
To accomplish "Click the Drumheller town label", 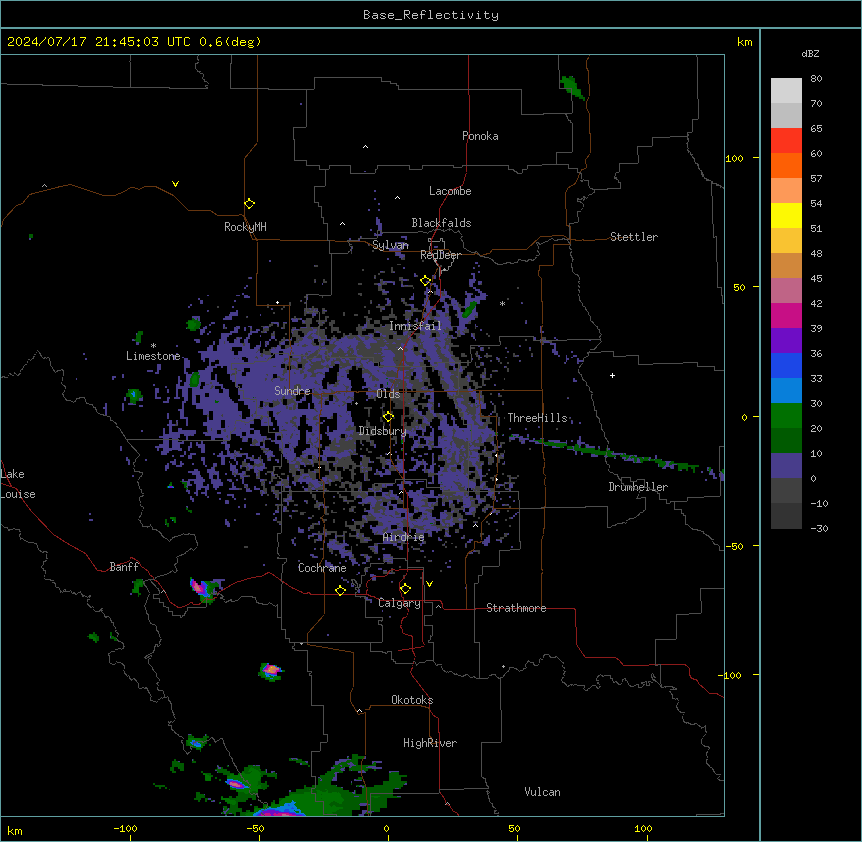I will tap(638, 487).
